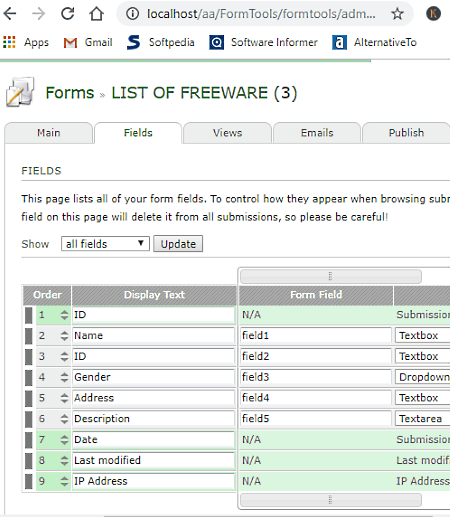
Task: Bookmark this page with the star icon
Action: (x=397, y=14)
